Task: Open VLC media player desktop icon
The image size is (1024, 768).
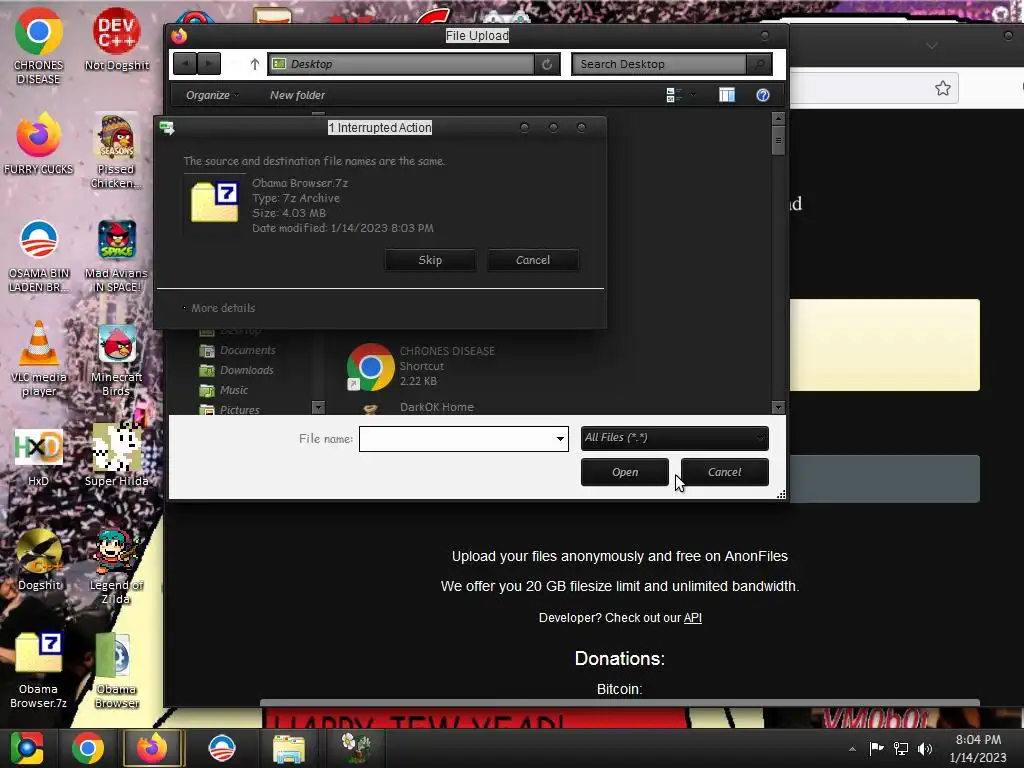Action: pyautogui.click(x=39, y=359)
